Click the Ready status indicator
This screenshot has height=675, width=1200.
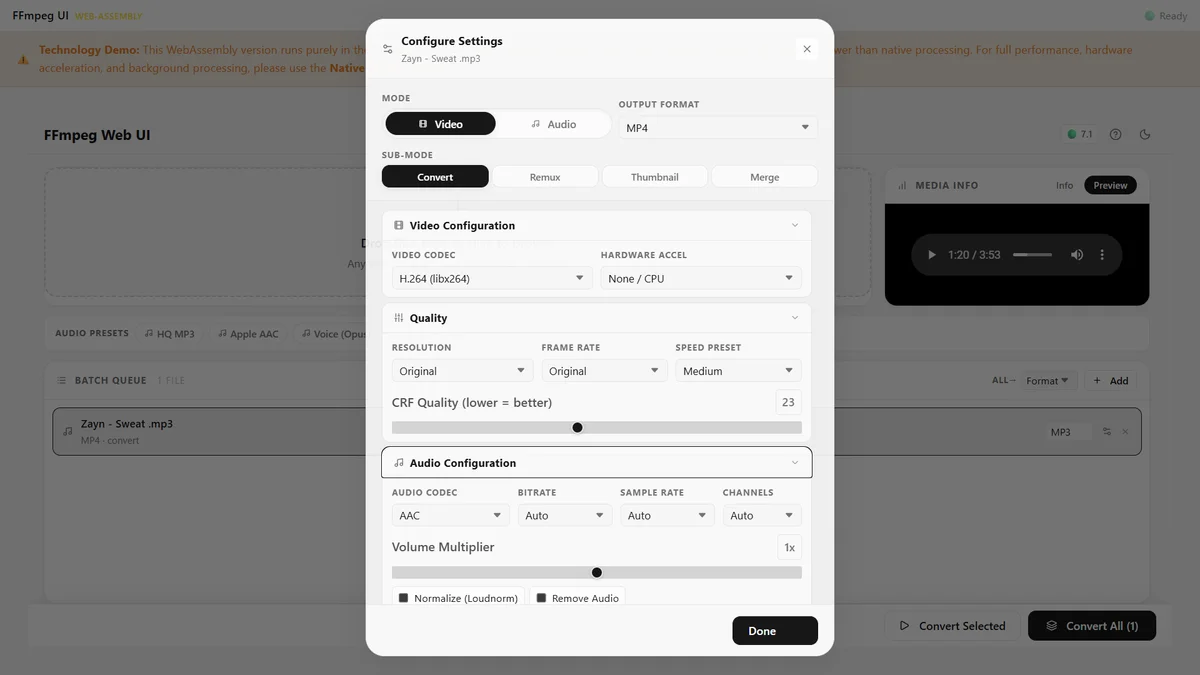pyautogui.click(x=1166, y=16)
